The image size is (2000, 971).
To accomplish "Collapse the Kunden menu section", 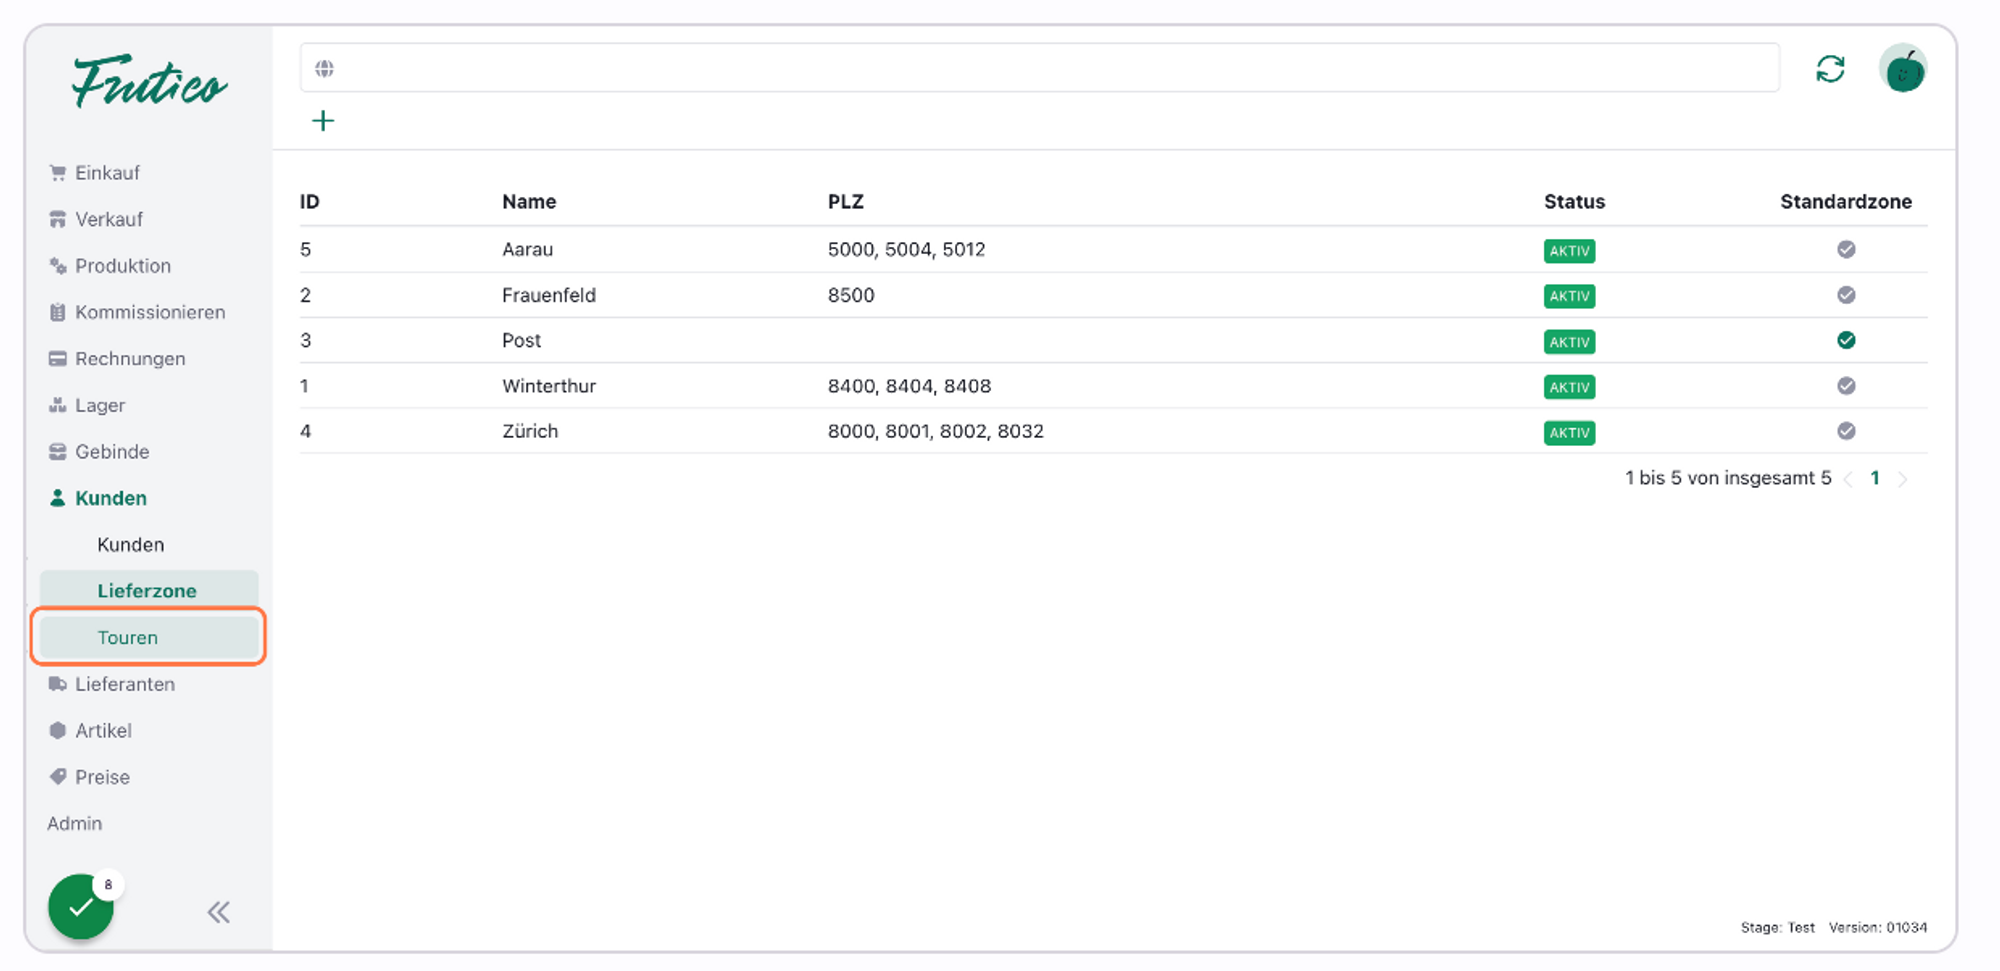I will coord(110,498).
